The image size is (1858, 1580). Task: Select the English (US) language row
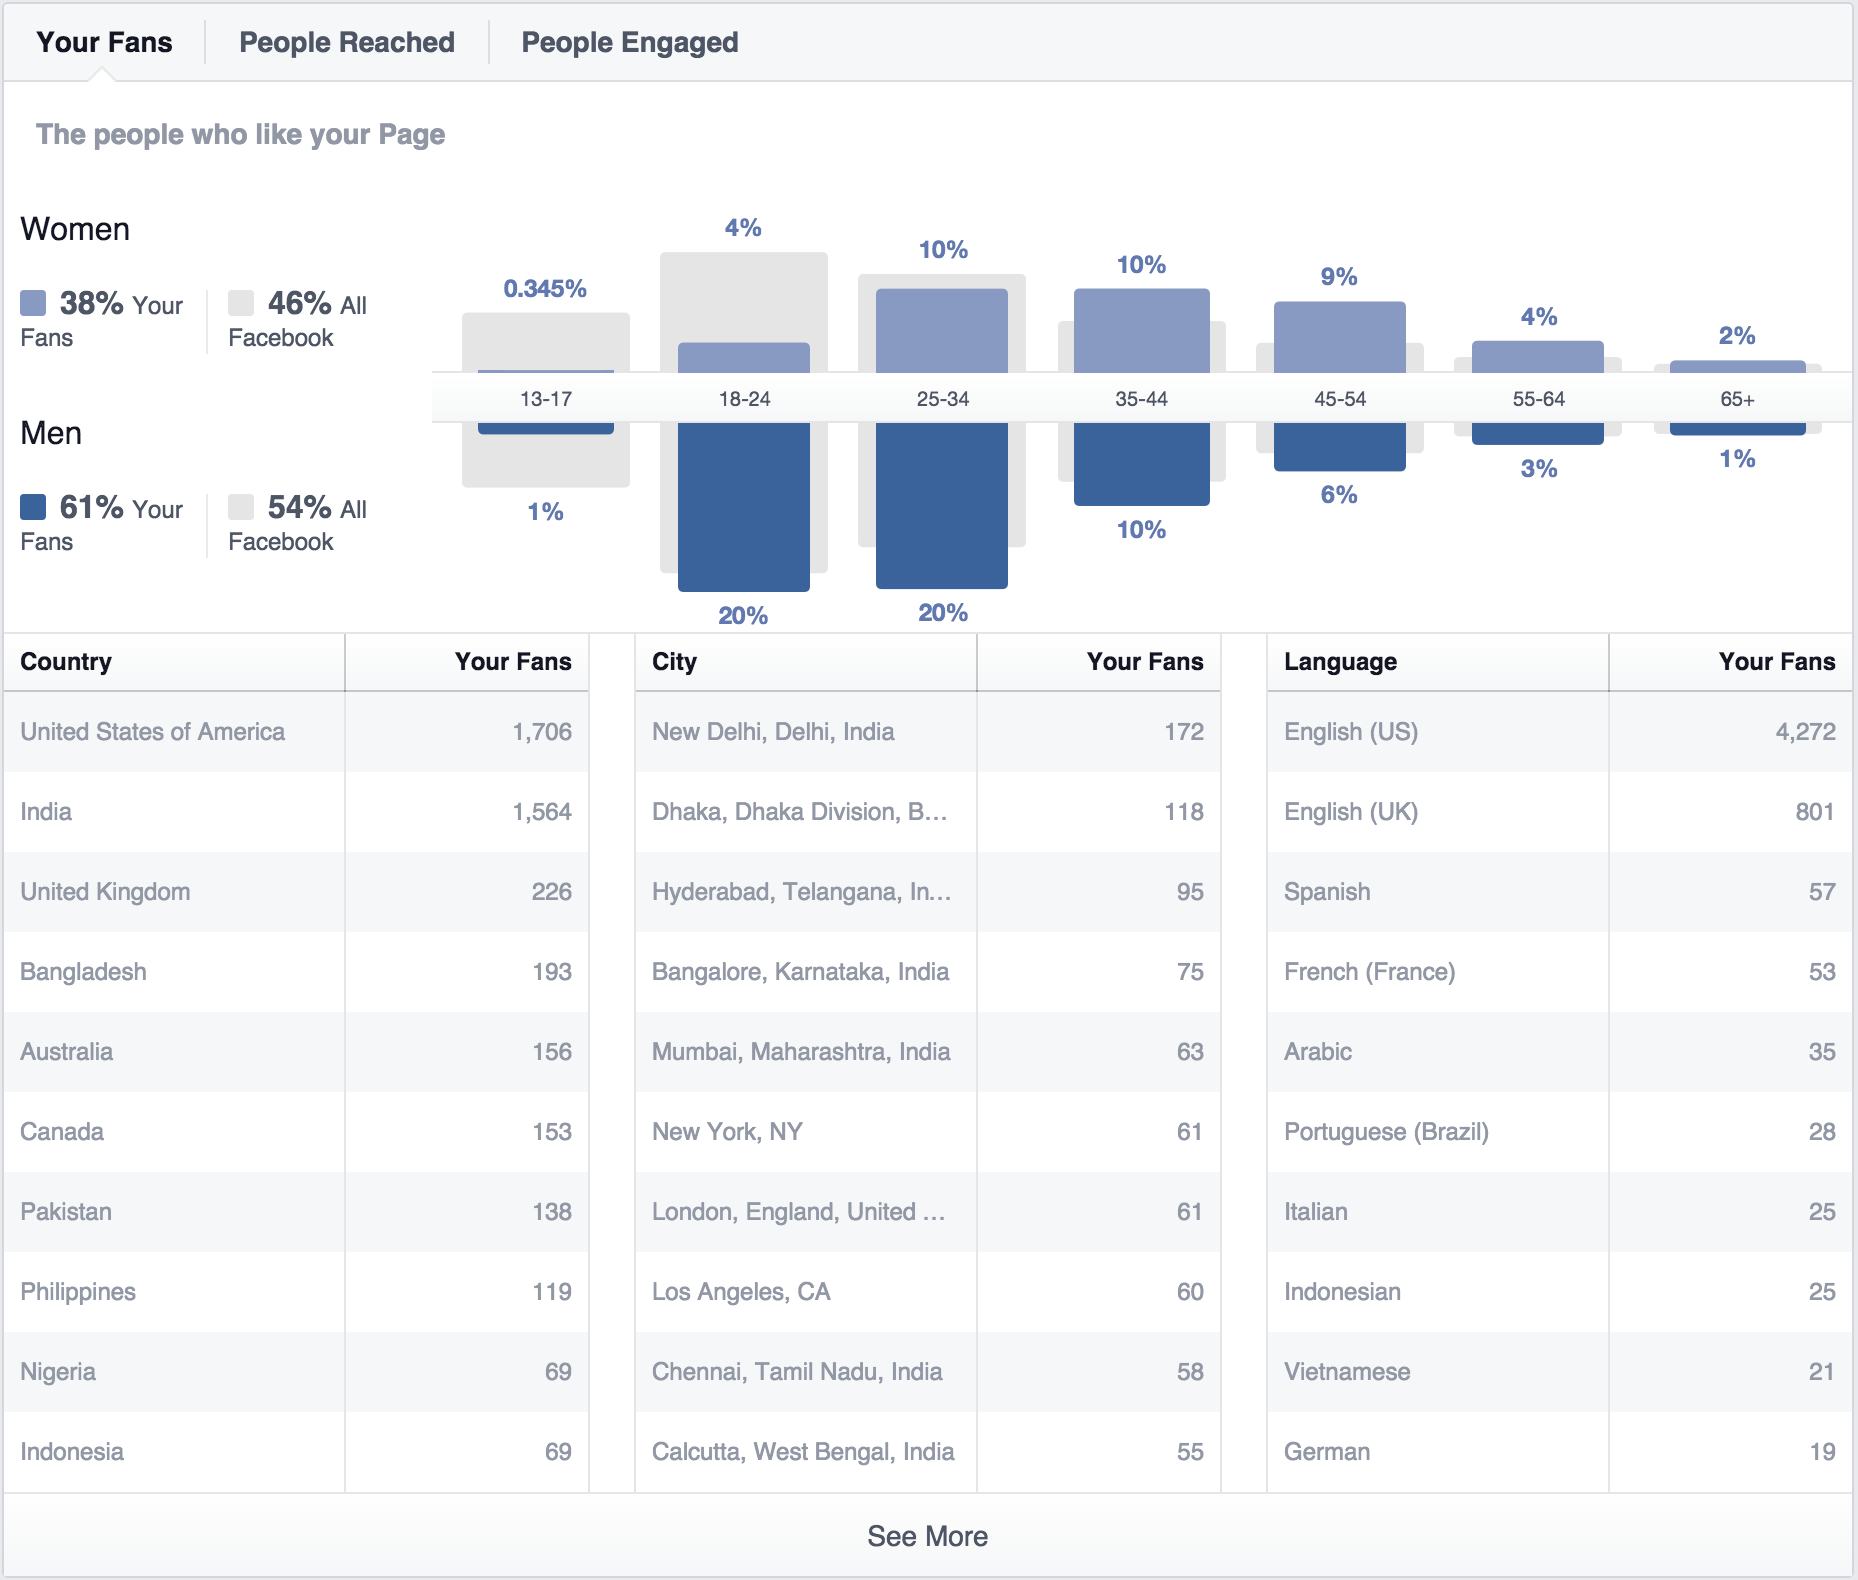click(1560, 732)
